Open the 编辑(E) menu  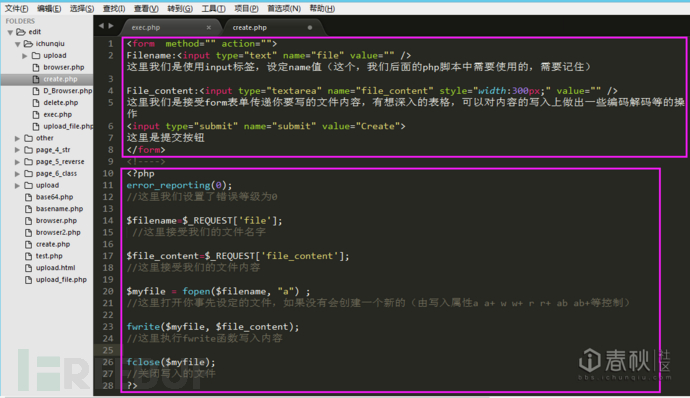click(49, 8)
